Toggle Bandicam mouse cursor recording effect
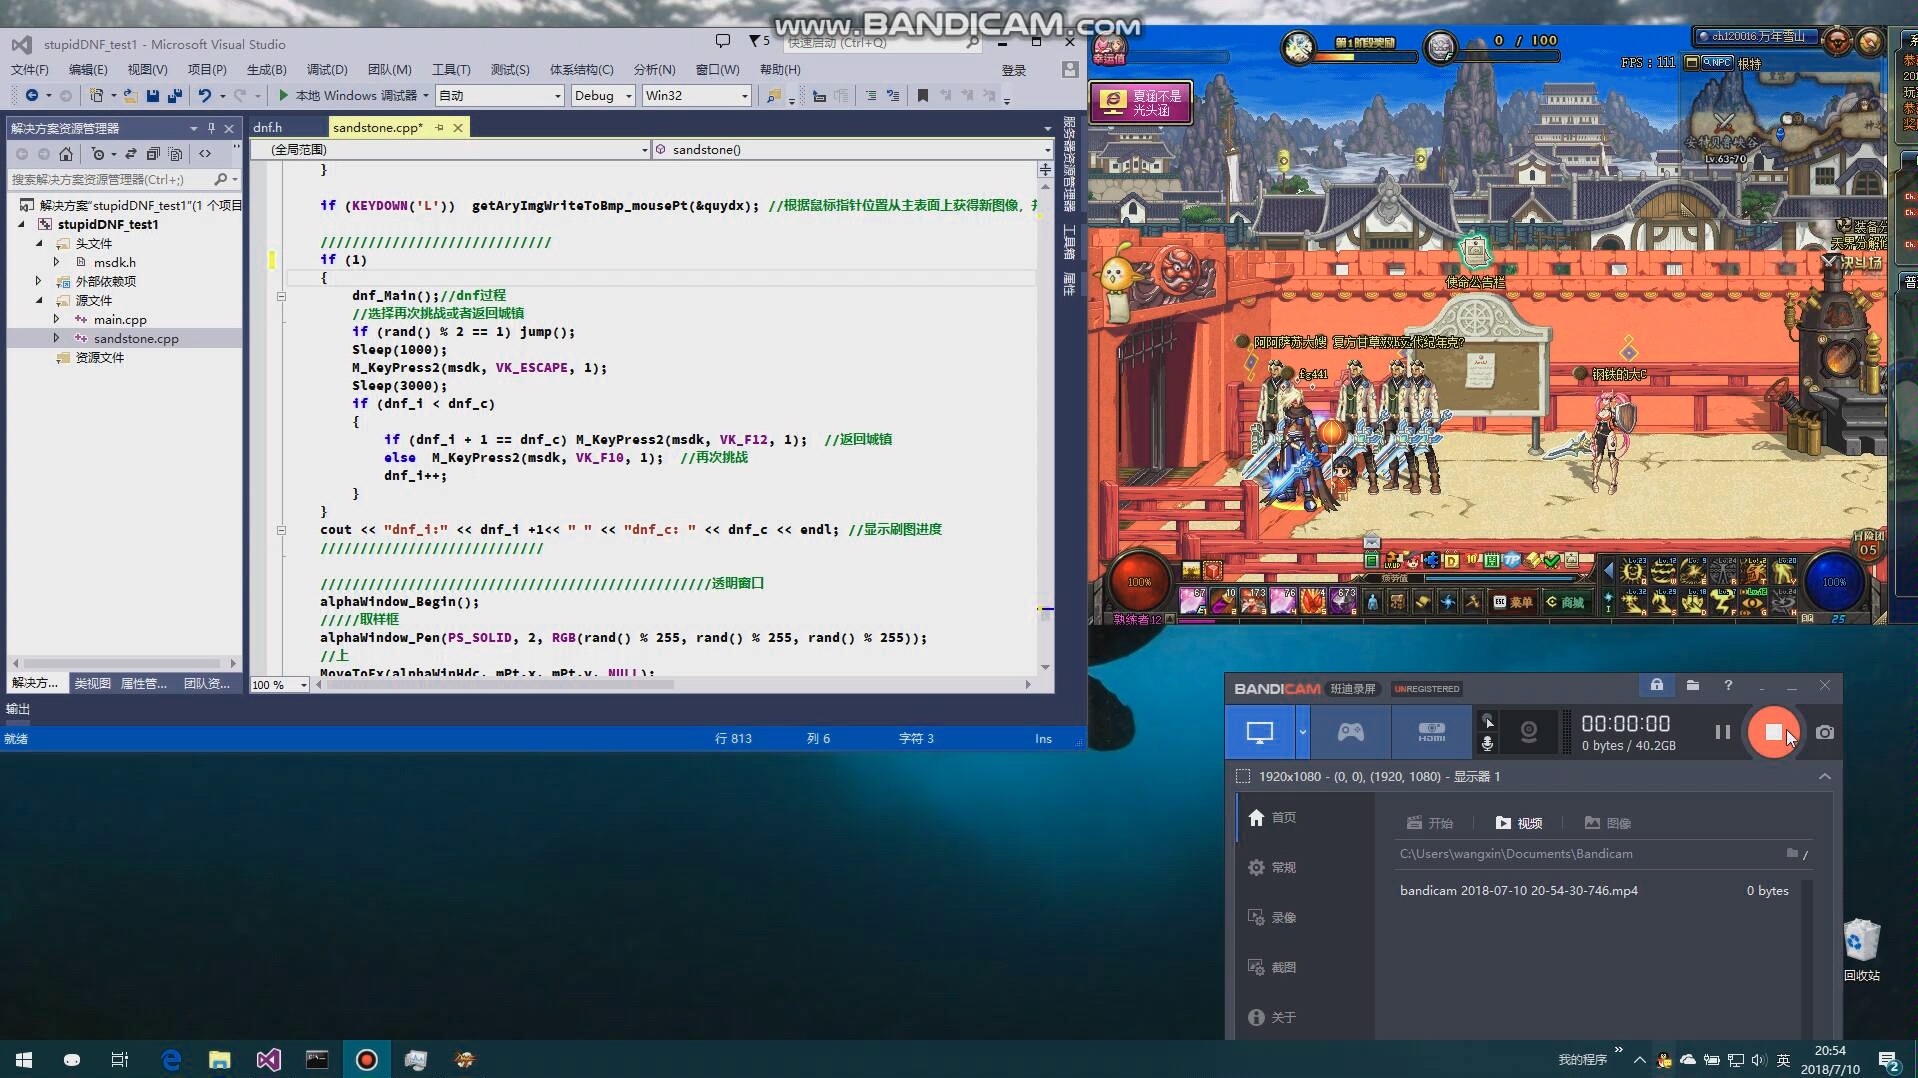This screenshot has height=1078, width=1918. (x=1488, y=721)
